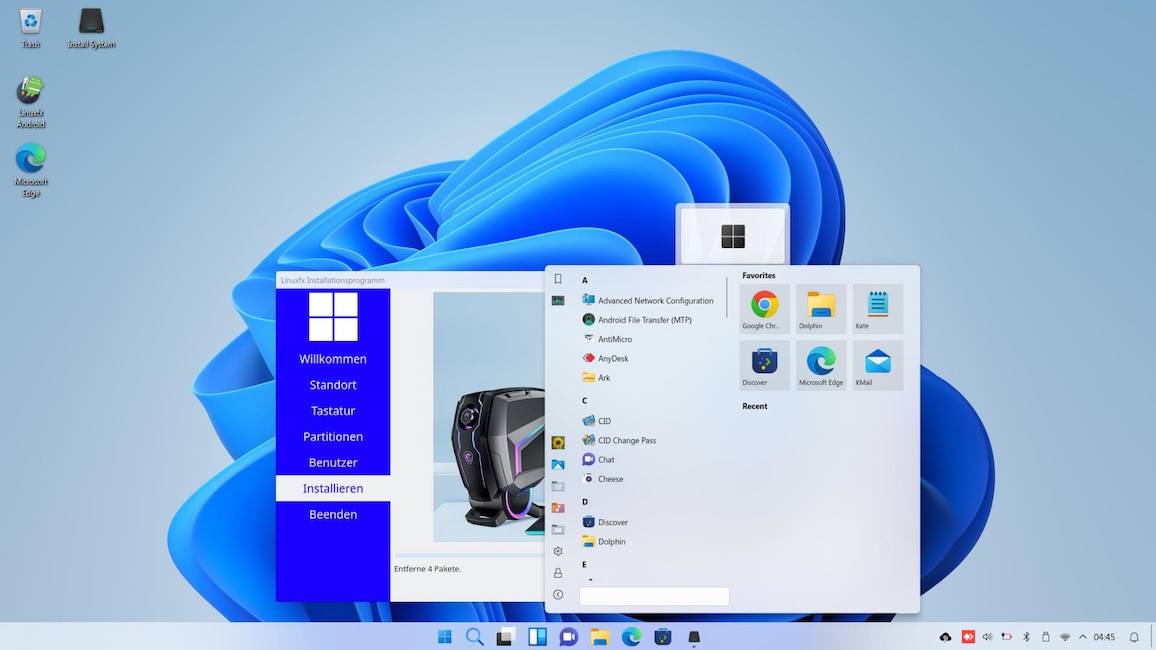The width and height of the screenshot is (1156, 650).
Task: Click the start menu search field
Action: click(x=654, y=595)
